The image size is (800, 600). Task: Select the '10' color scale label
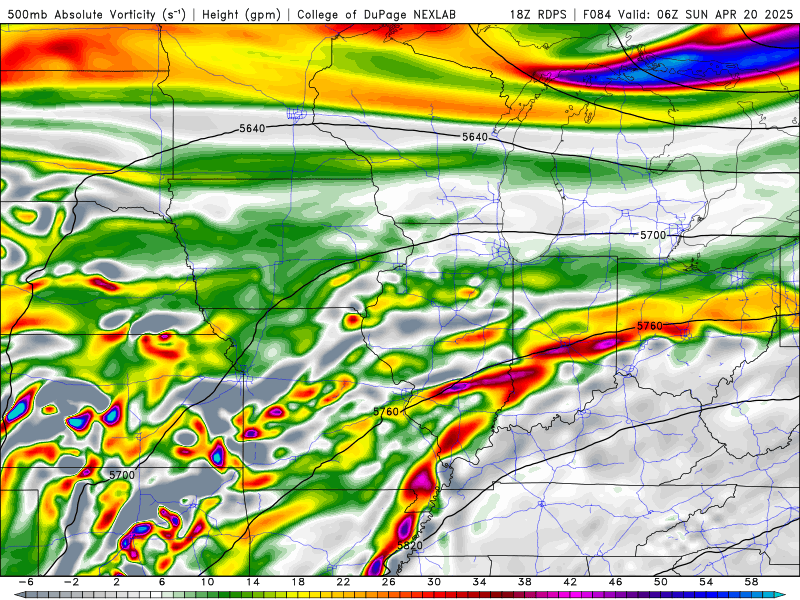click(207, 582)
